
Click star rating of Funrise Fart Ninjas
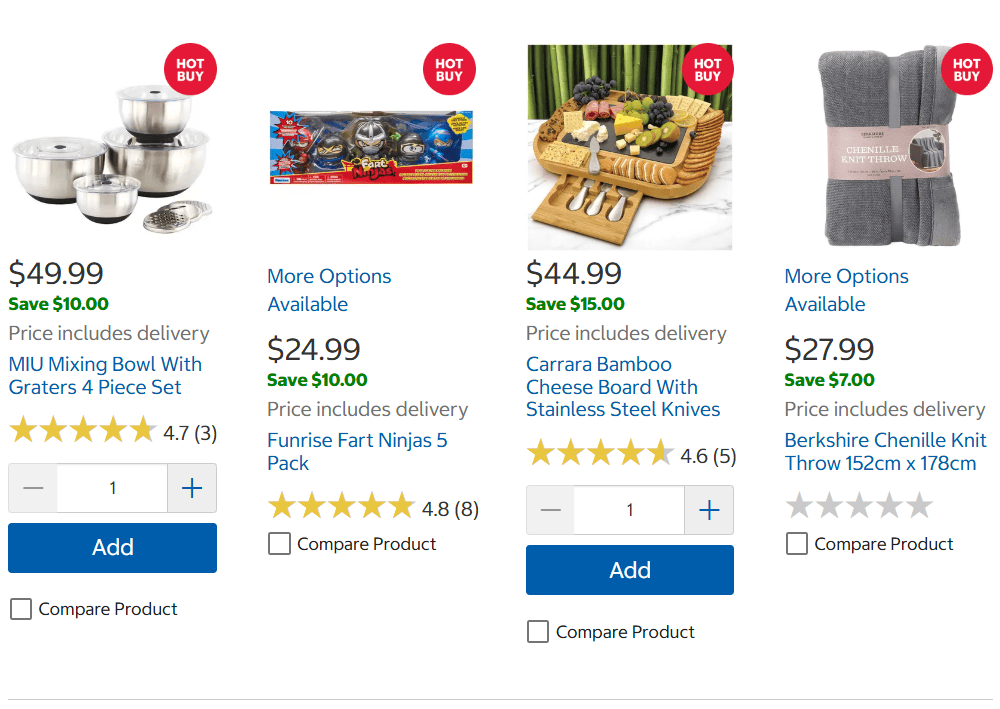341,507
